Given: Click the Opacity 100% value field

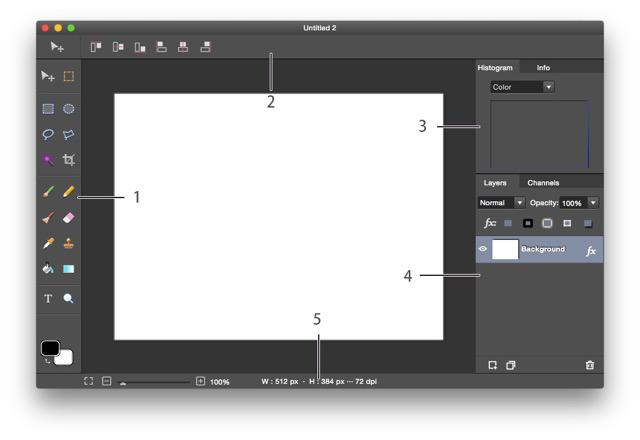Looking at the screenshot, I should click(x=573, y=203).
